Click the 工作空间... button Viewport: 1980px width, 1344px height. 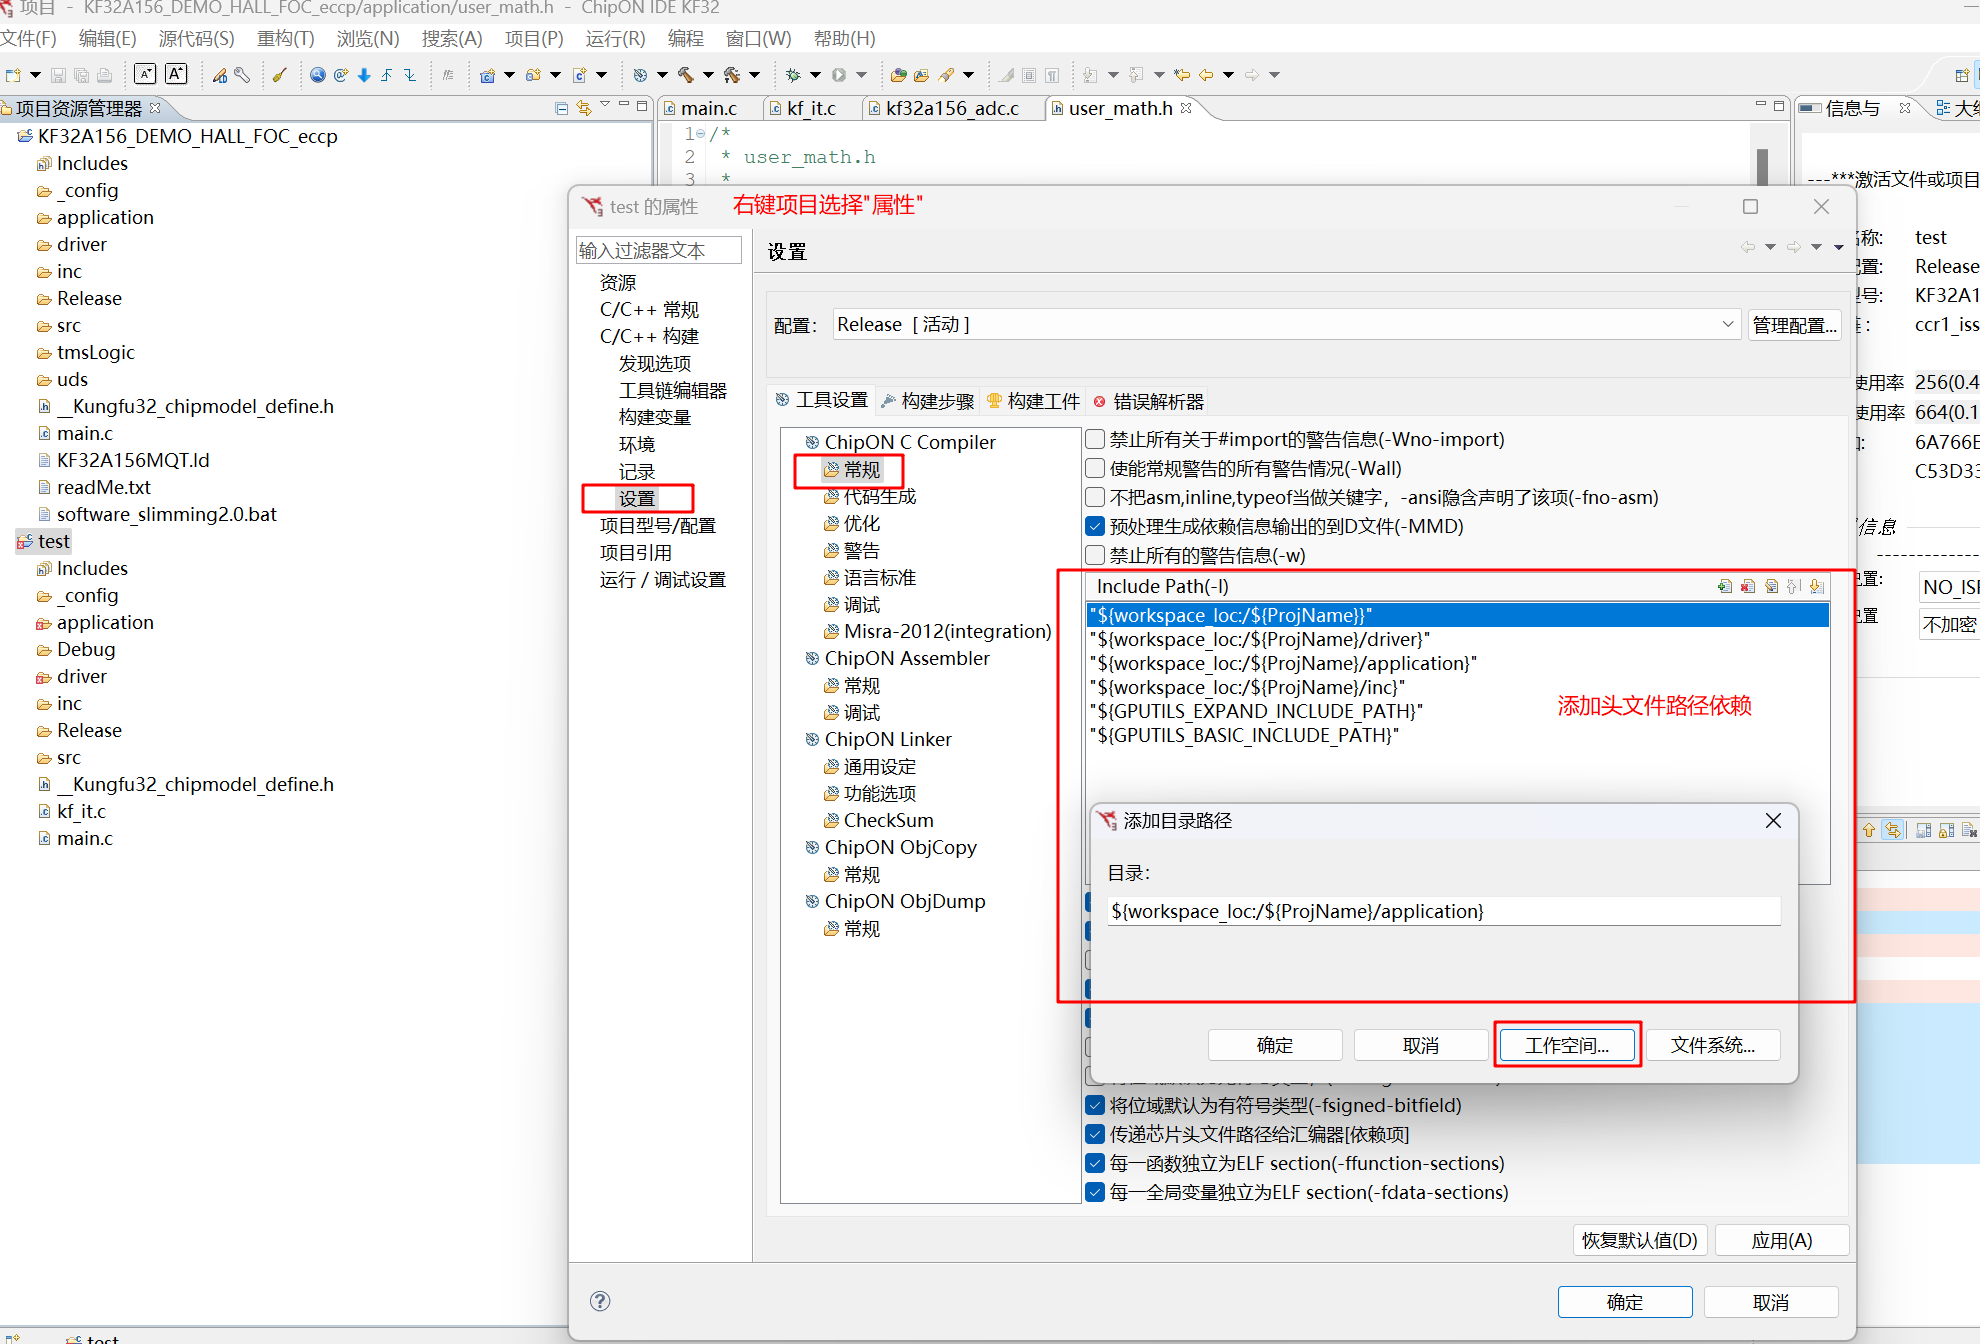1566,1045
